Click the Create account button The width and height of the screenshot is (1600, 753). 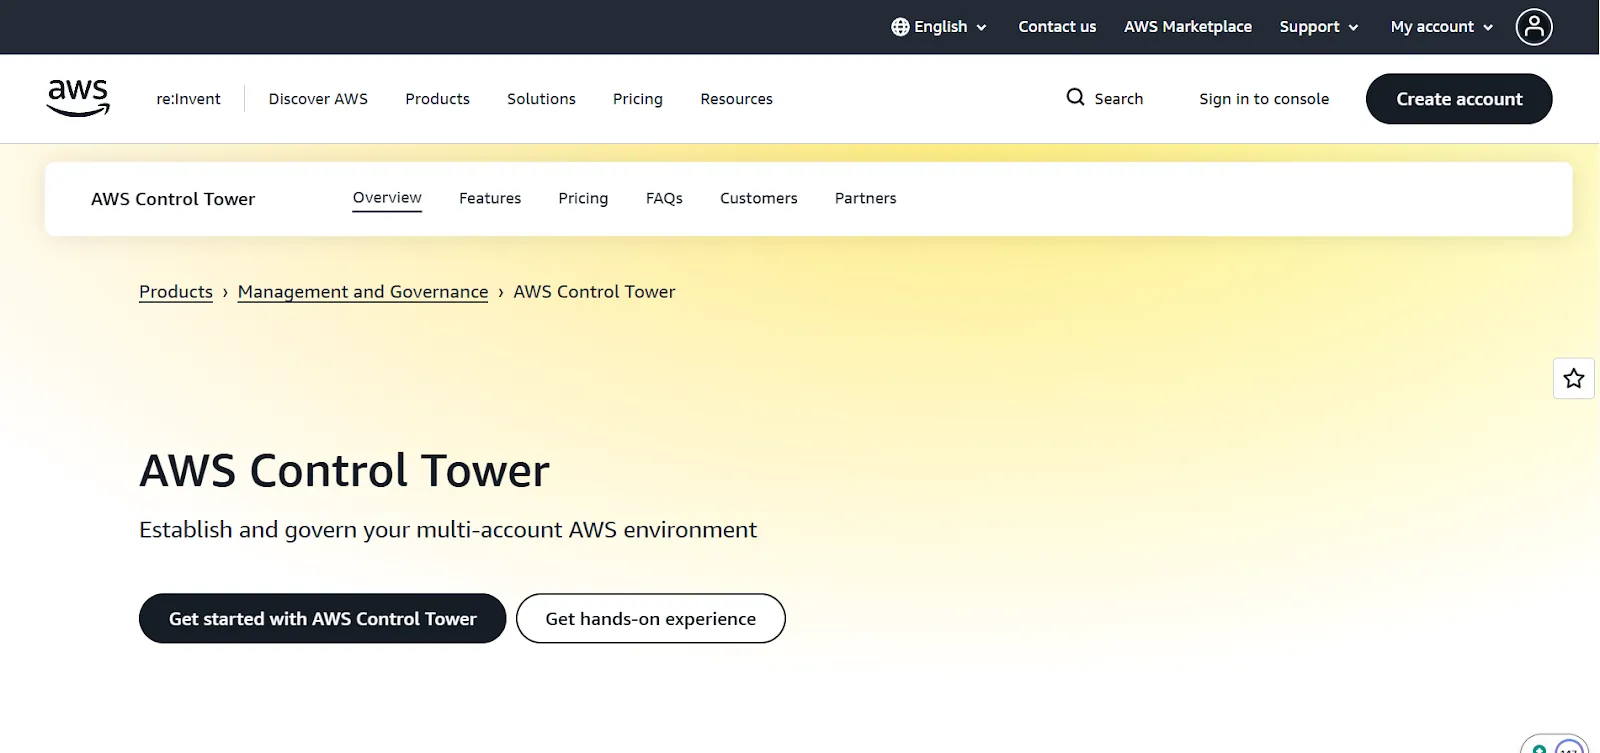pos(1459,99)
